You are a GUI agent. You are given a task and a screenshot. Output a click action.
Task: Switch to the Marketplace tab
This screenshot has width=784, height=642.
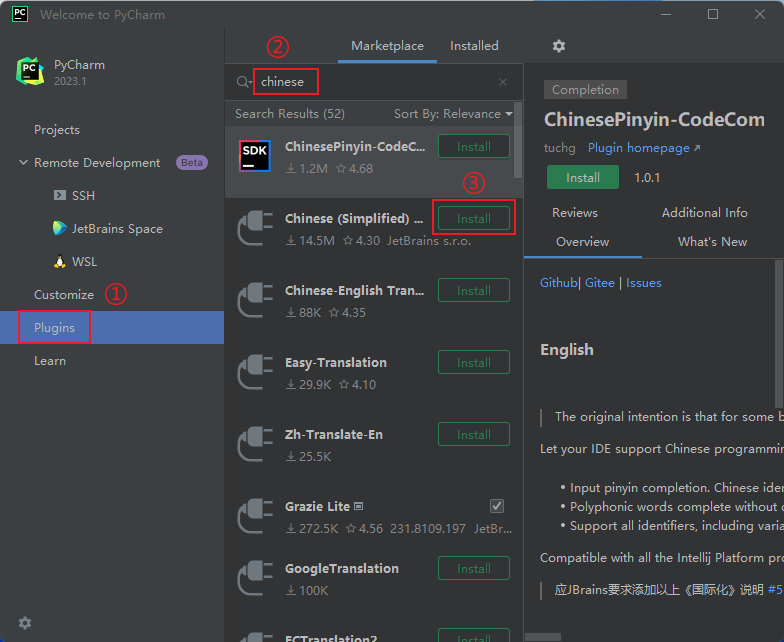[x=387, y=46]
